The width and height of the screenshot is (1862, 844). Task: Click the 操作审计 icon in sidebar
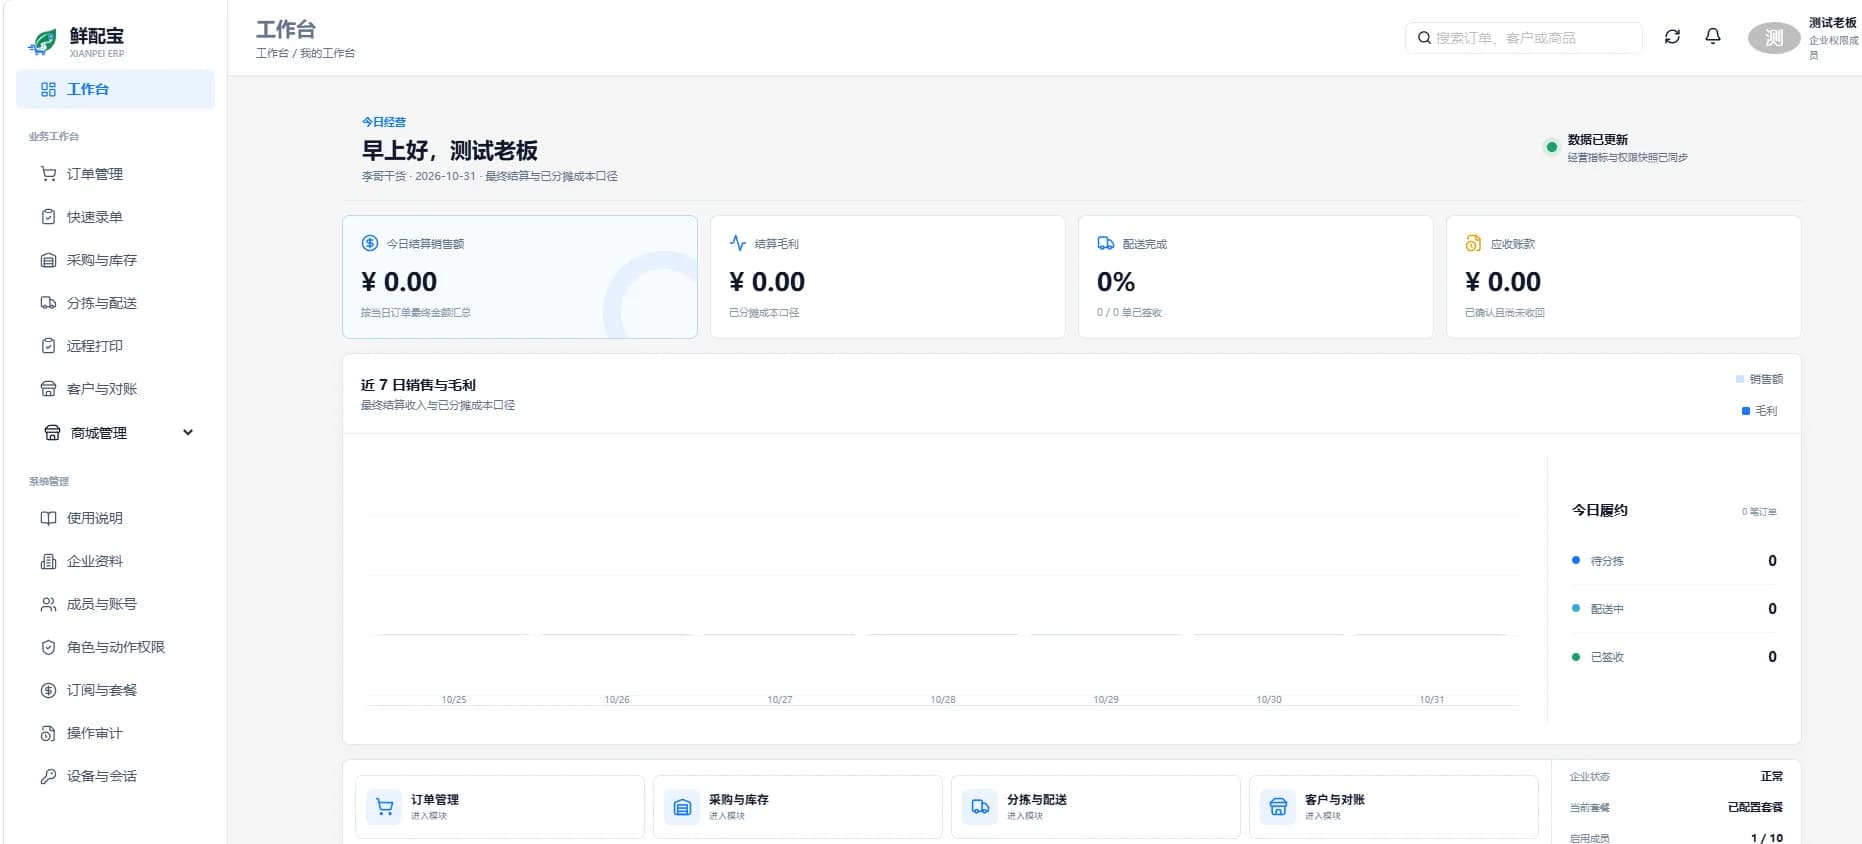click(48, 733)
